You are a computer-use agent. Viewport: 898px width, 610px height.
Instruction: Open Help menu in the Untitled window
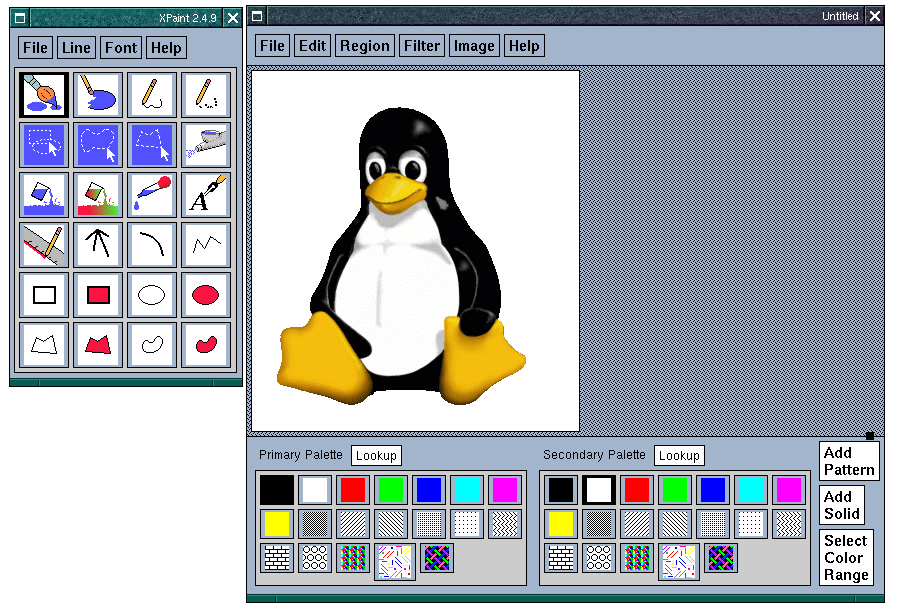tap(524, 45)
